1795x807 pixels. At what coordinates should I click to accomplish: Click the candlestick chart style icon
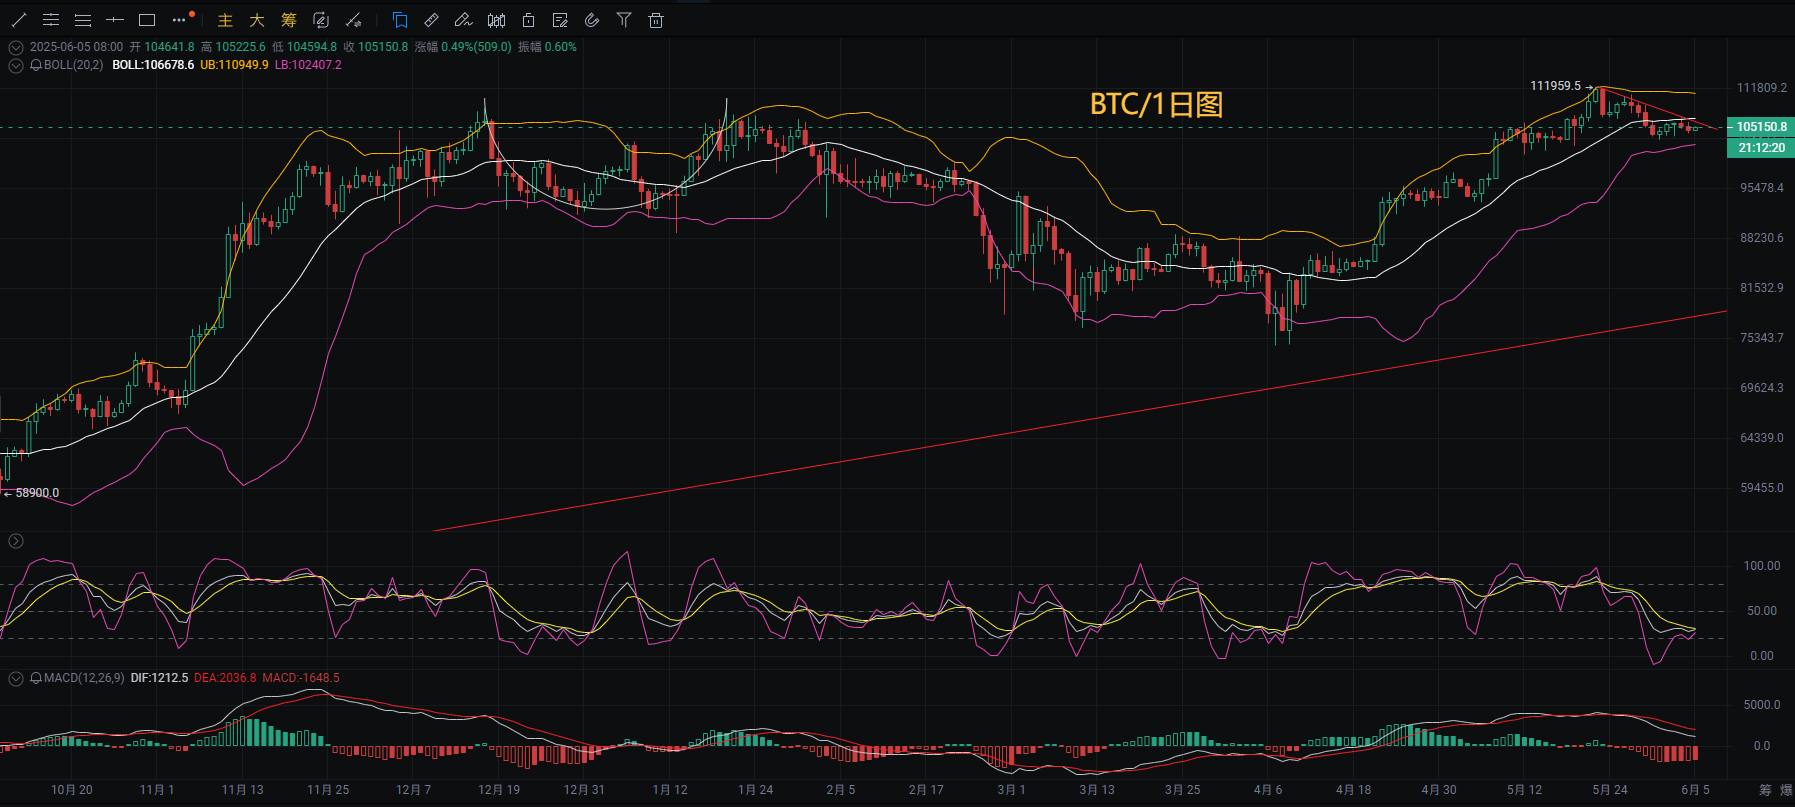pos(496,20)
